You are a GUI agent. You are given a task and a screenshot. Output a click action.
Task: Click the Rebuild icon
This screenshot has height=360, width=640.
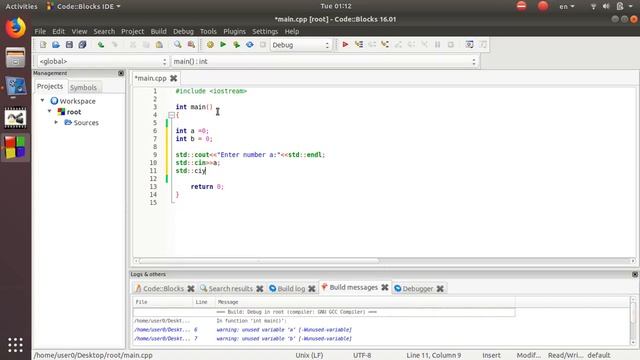[x=249, y=45]
